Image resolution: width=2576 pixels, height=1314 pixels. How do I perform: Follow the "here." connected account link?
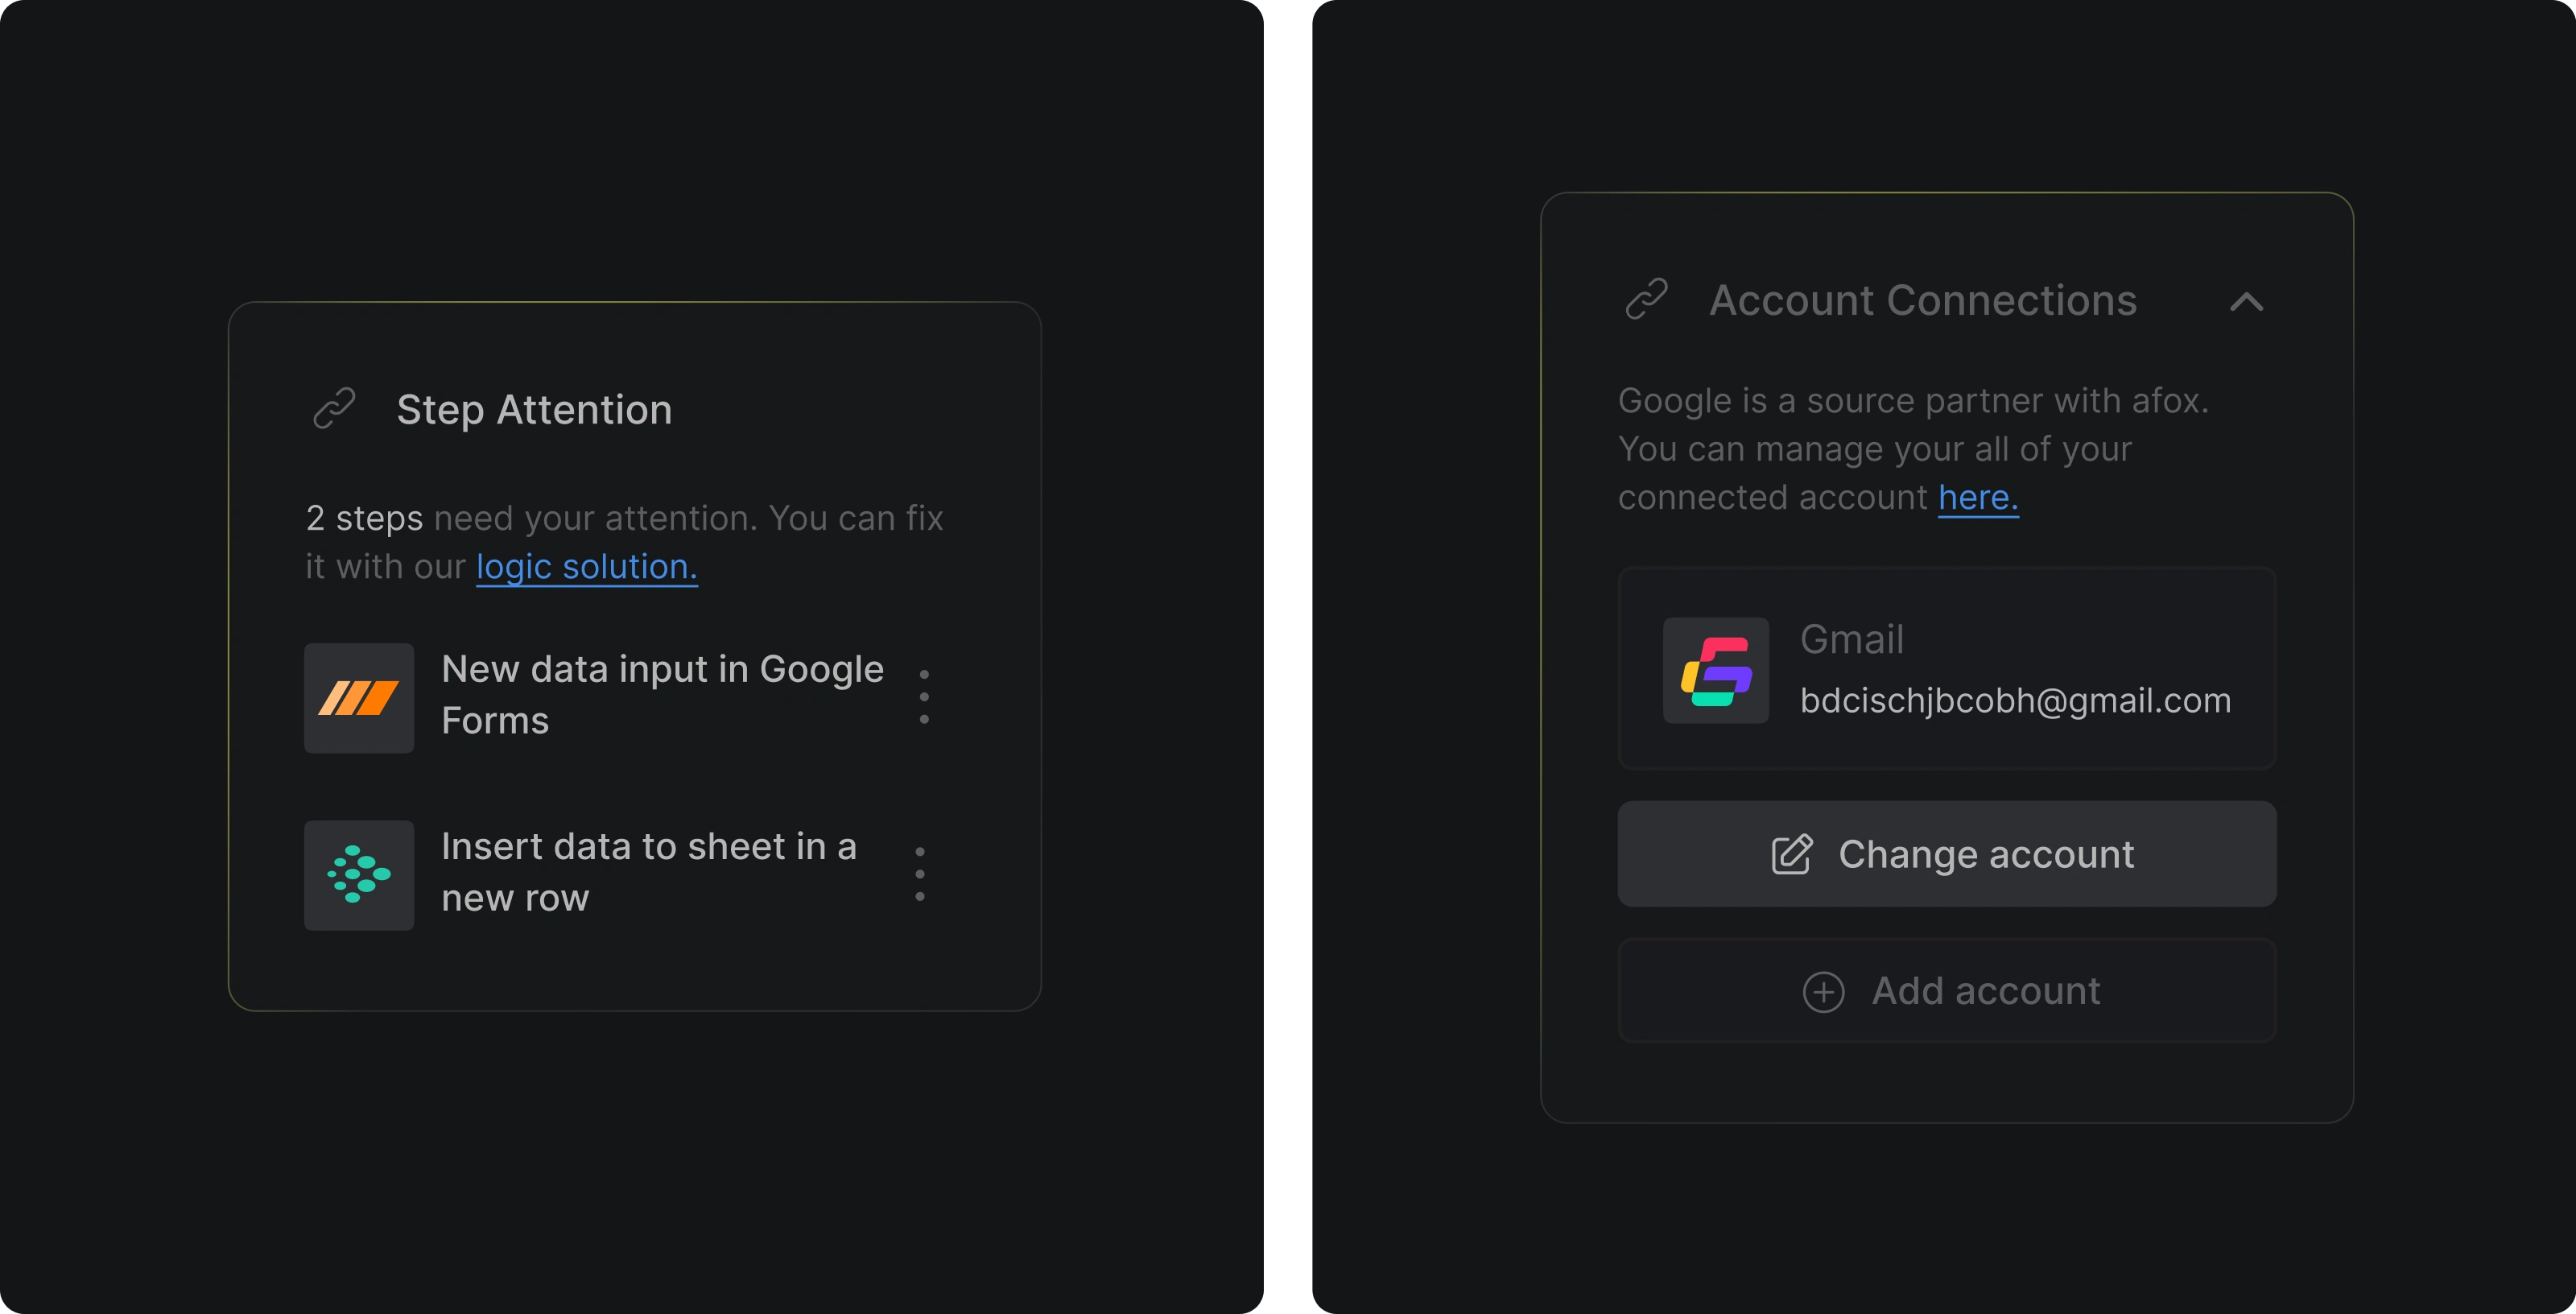(1977, 497)
